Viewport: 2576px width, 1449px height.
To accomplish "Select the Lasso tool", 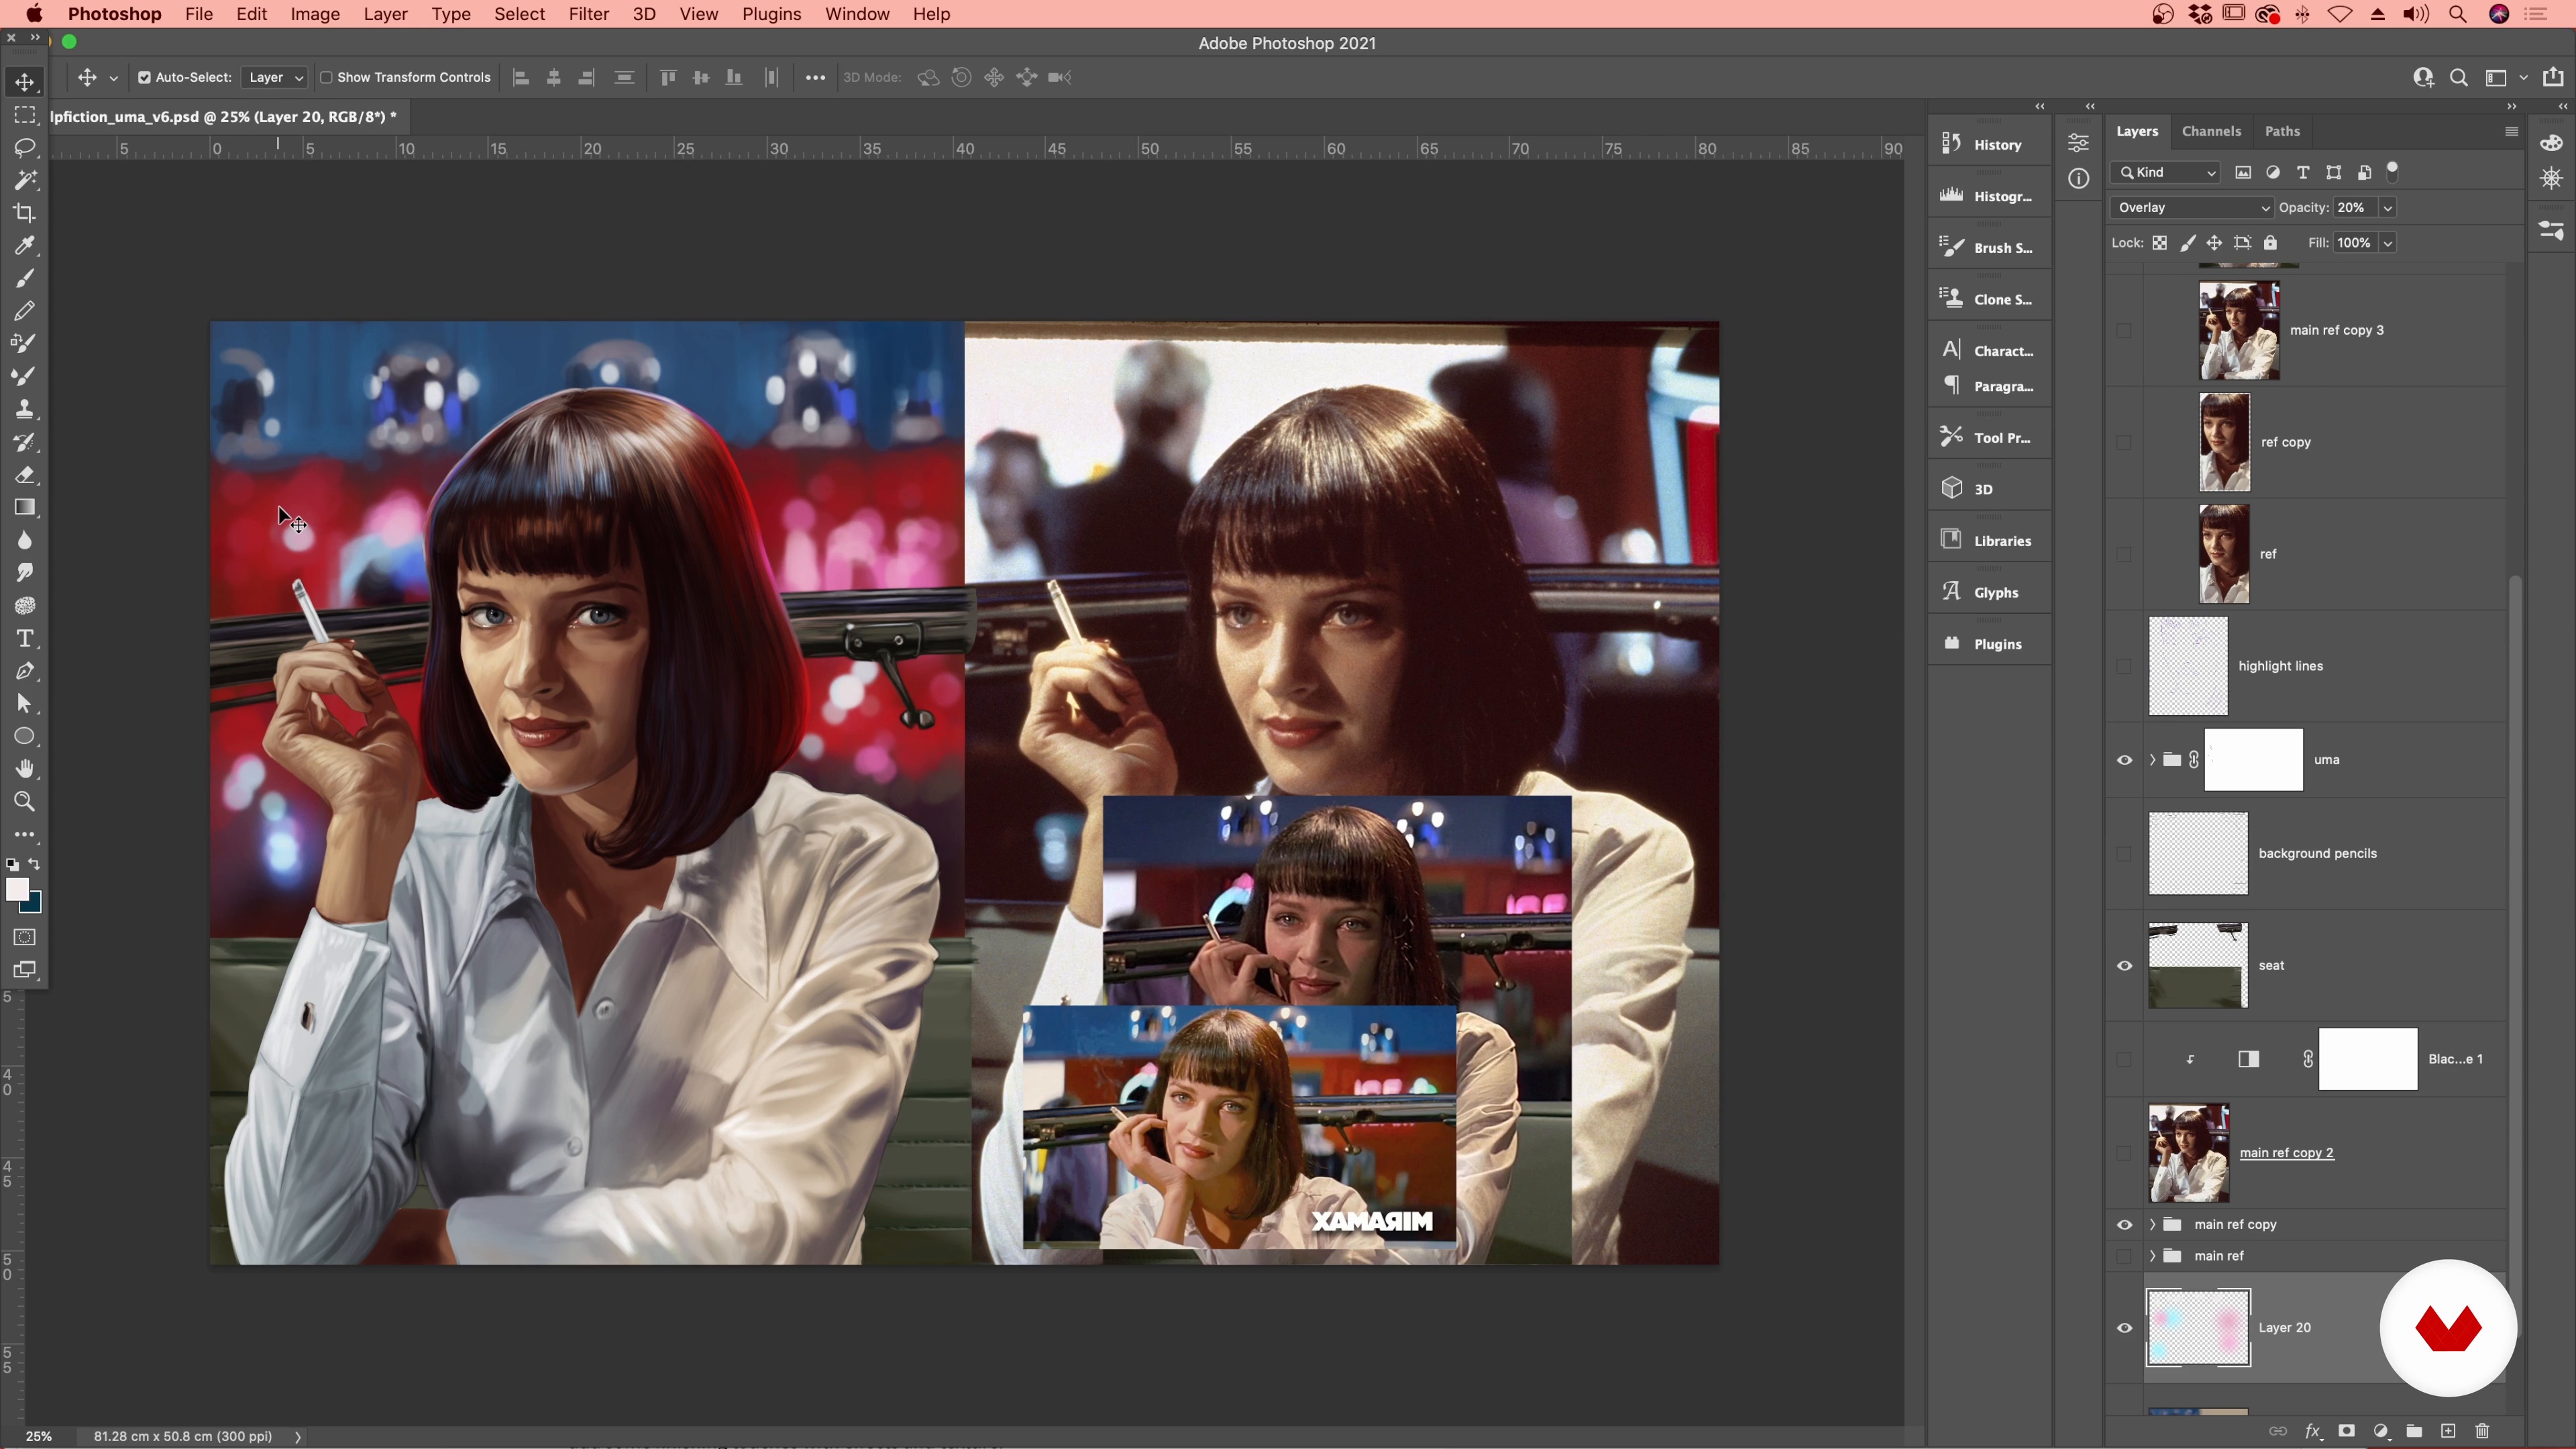I will point(25,148).
